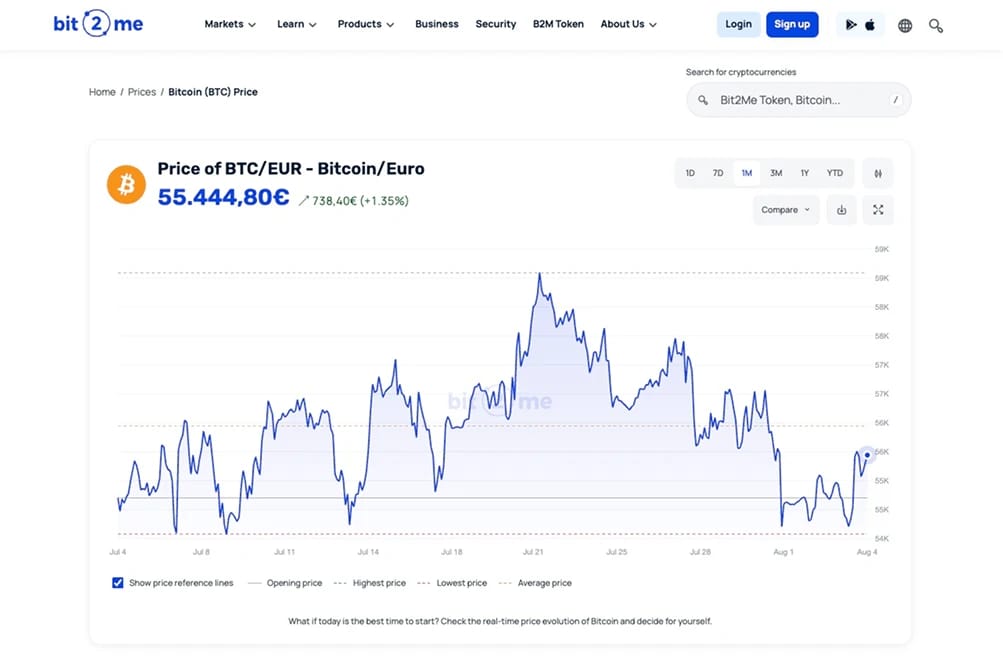Viewport: 1003px width, 661px height.
Task: Click the Price of BTC/EUR heading
Action: [291, 169]
